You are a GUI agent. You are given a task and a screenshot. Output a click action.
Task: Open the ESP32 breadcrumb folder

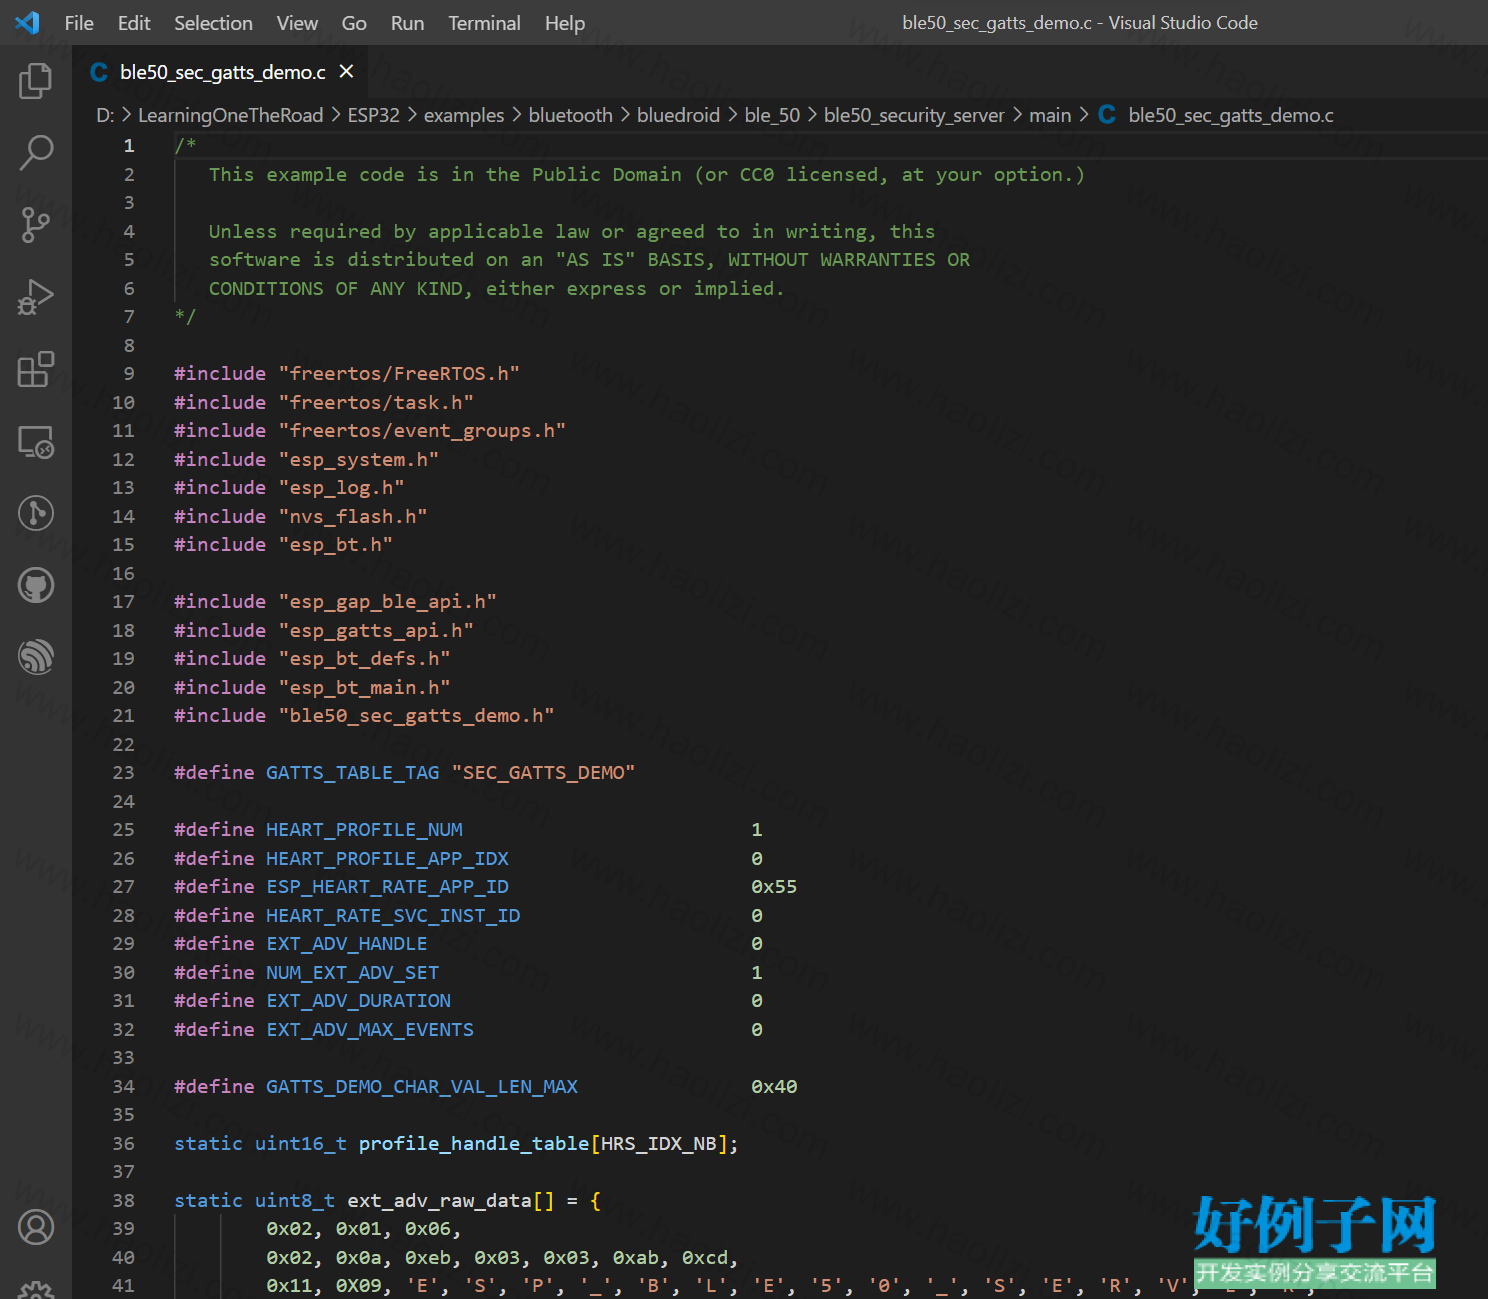tap(374, 115)
